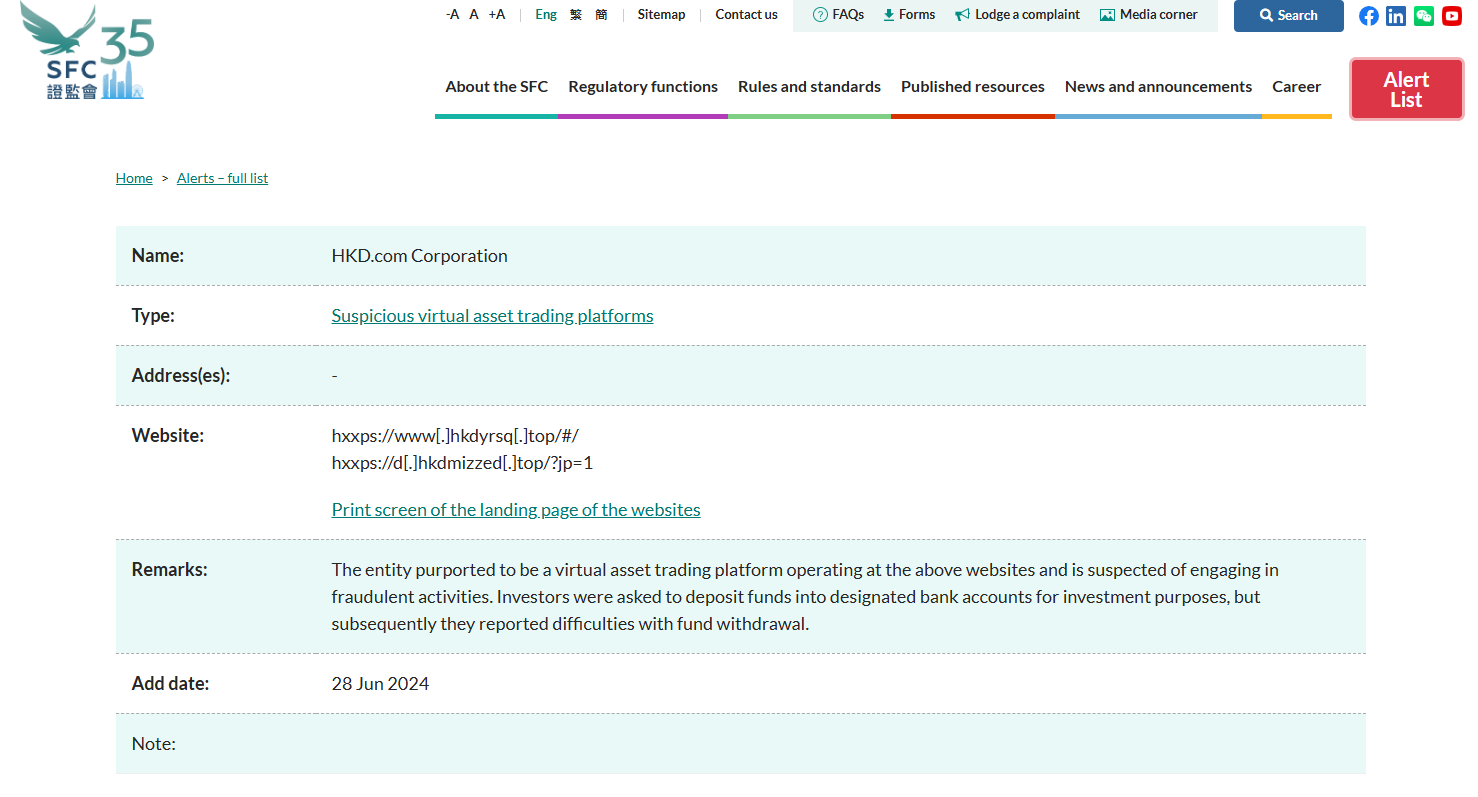Open Print screen of landing page link
The height and width of the screenshot is (797, 1478).
(516, 510)
